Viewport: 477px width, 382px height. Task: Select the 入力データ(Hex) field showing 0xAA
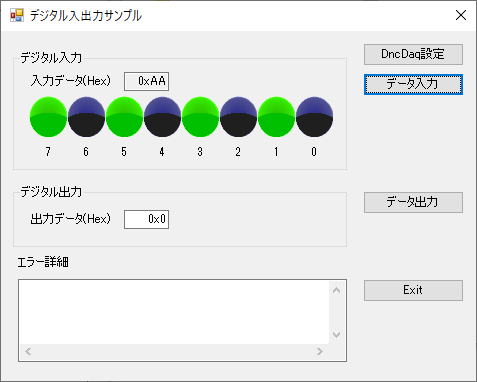point(147,81)
